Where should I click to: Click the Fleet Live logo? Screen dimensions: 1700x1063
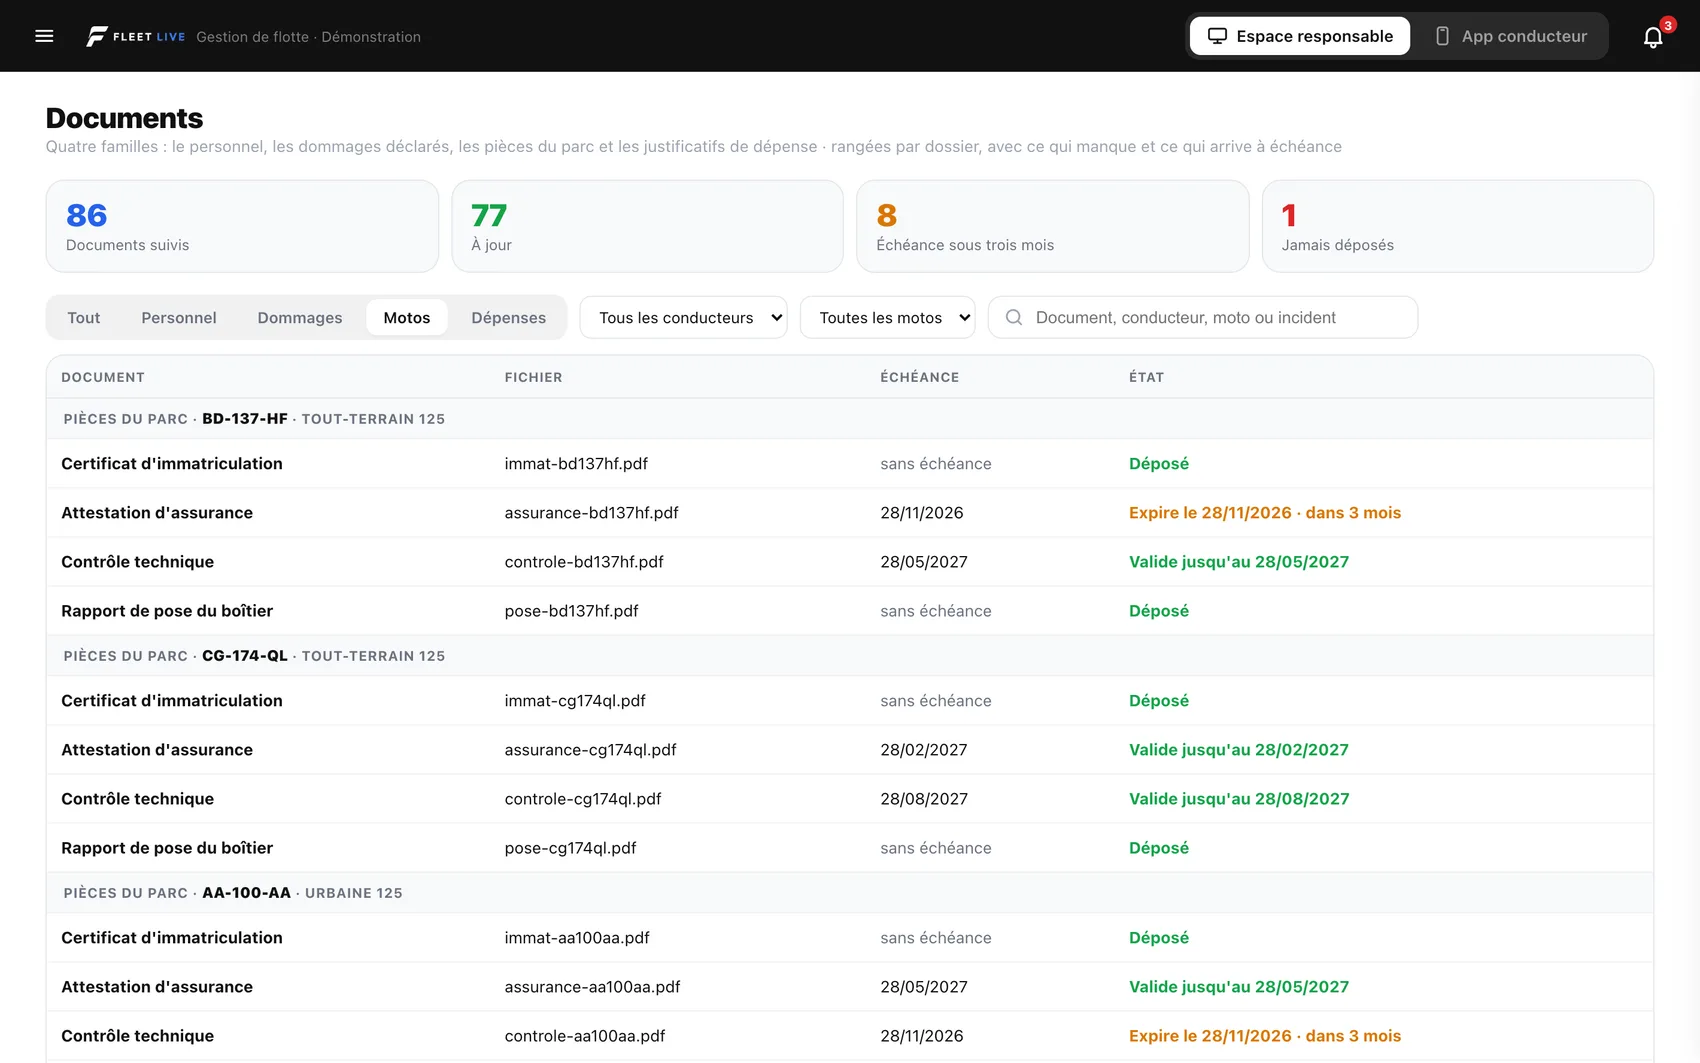coord(135,36)
